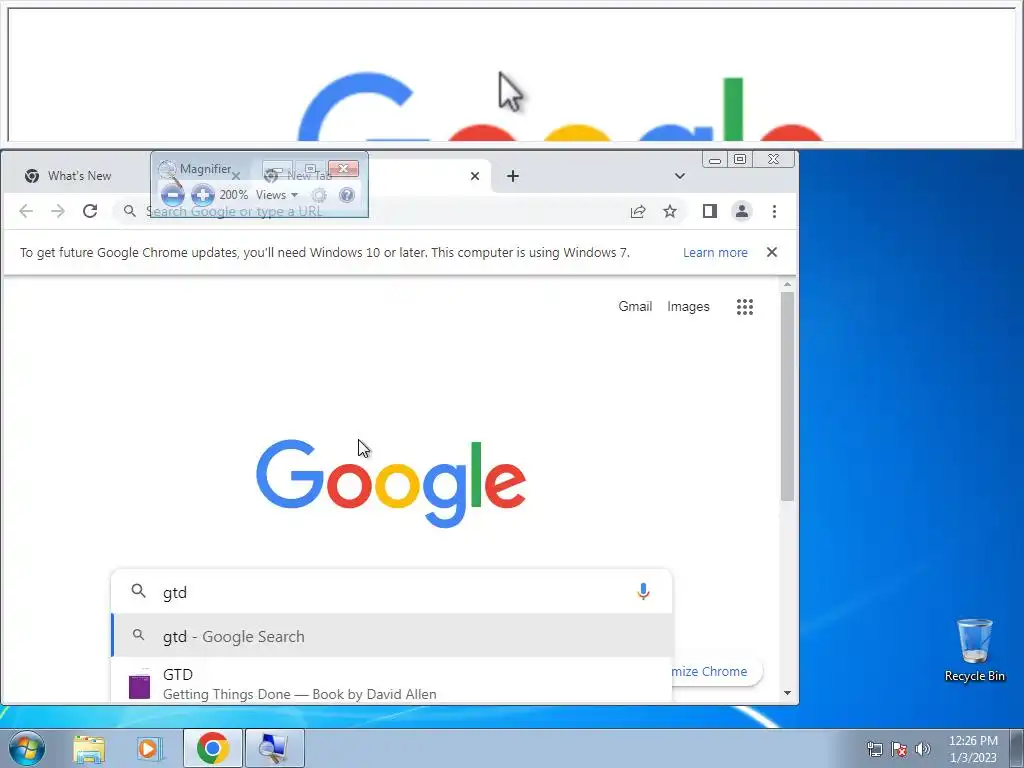Open Magnifier Views dropdown

point(277,195)
